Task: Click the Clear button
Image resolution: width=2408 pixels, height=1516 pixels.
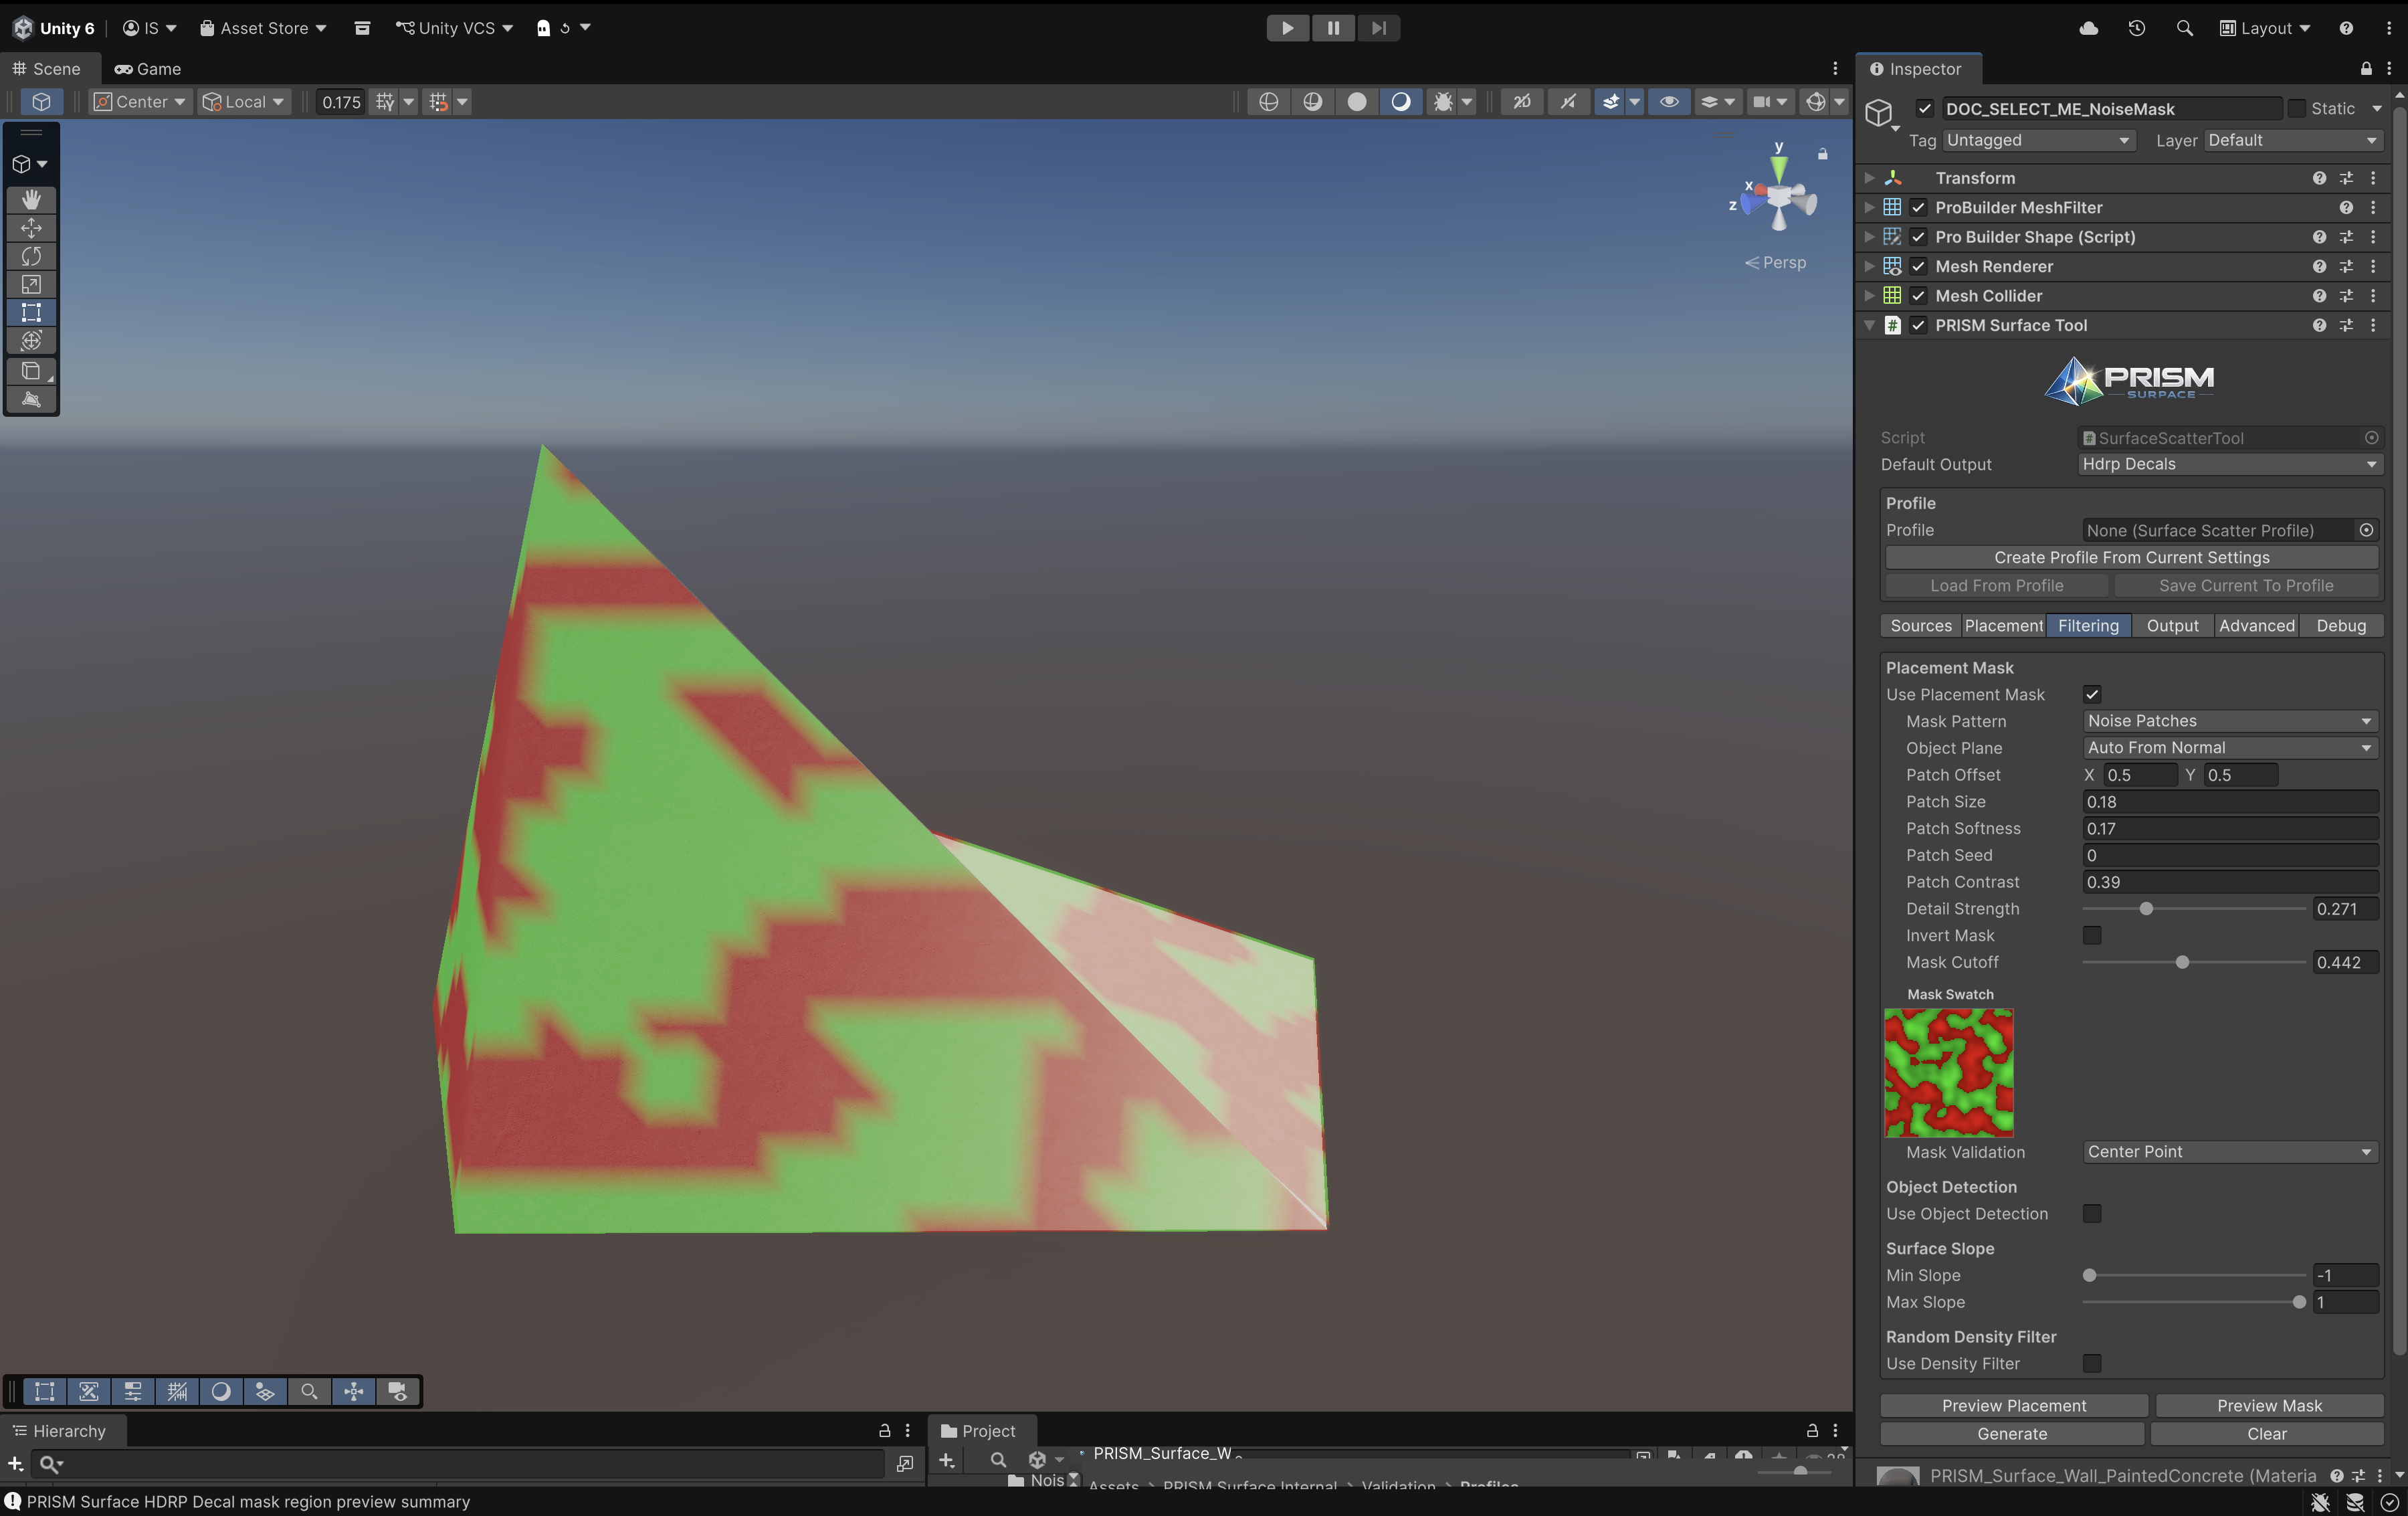Action: (x=2266, y=1434)
